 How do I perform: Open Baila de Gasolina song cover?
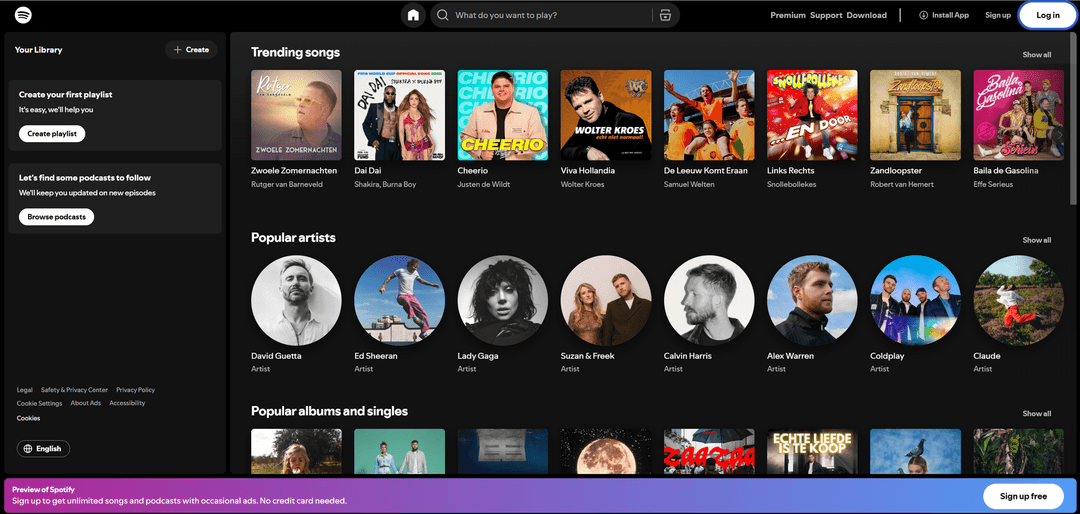tap(1019, 115)
